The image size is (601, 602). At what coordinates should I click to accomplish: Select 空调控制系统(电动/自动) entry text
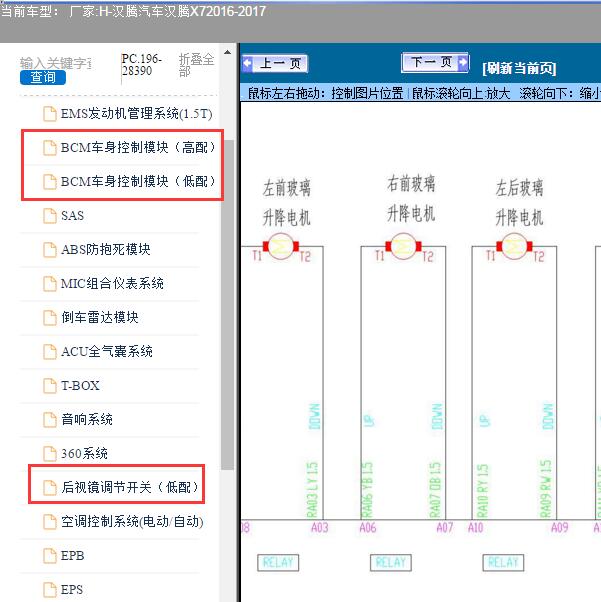coord(132,521)
